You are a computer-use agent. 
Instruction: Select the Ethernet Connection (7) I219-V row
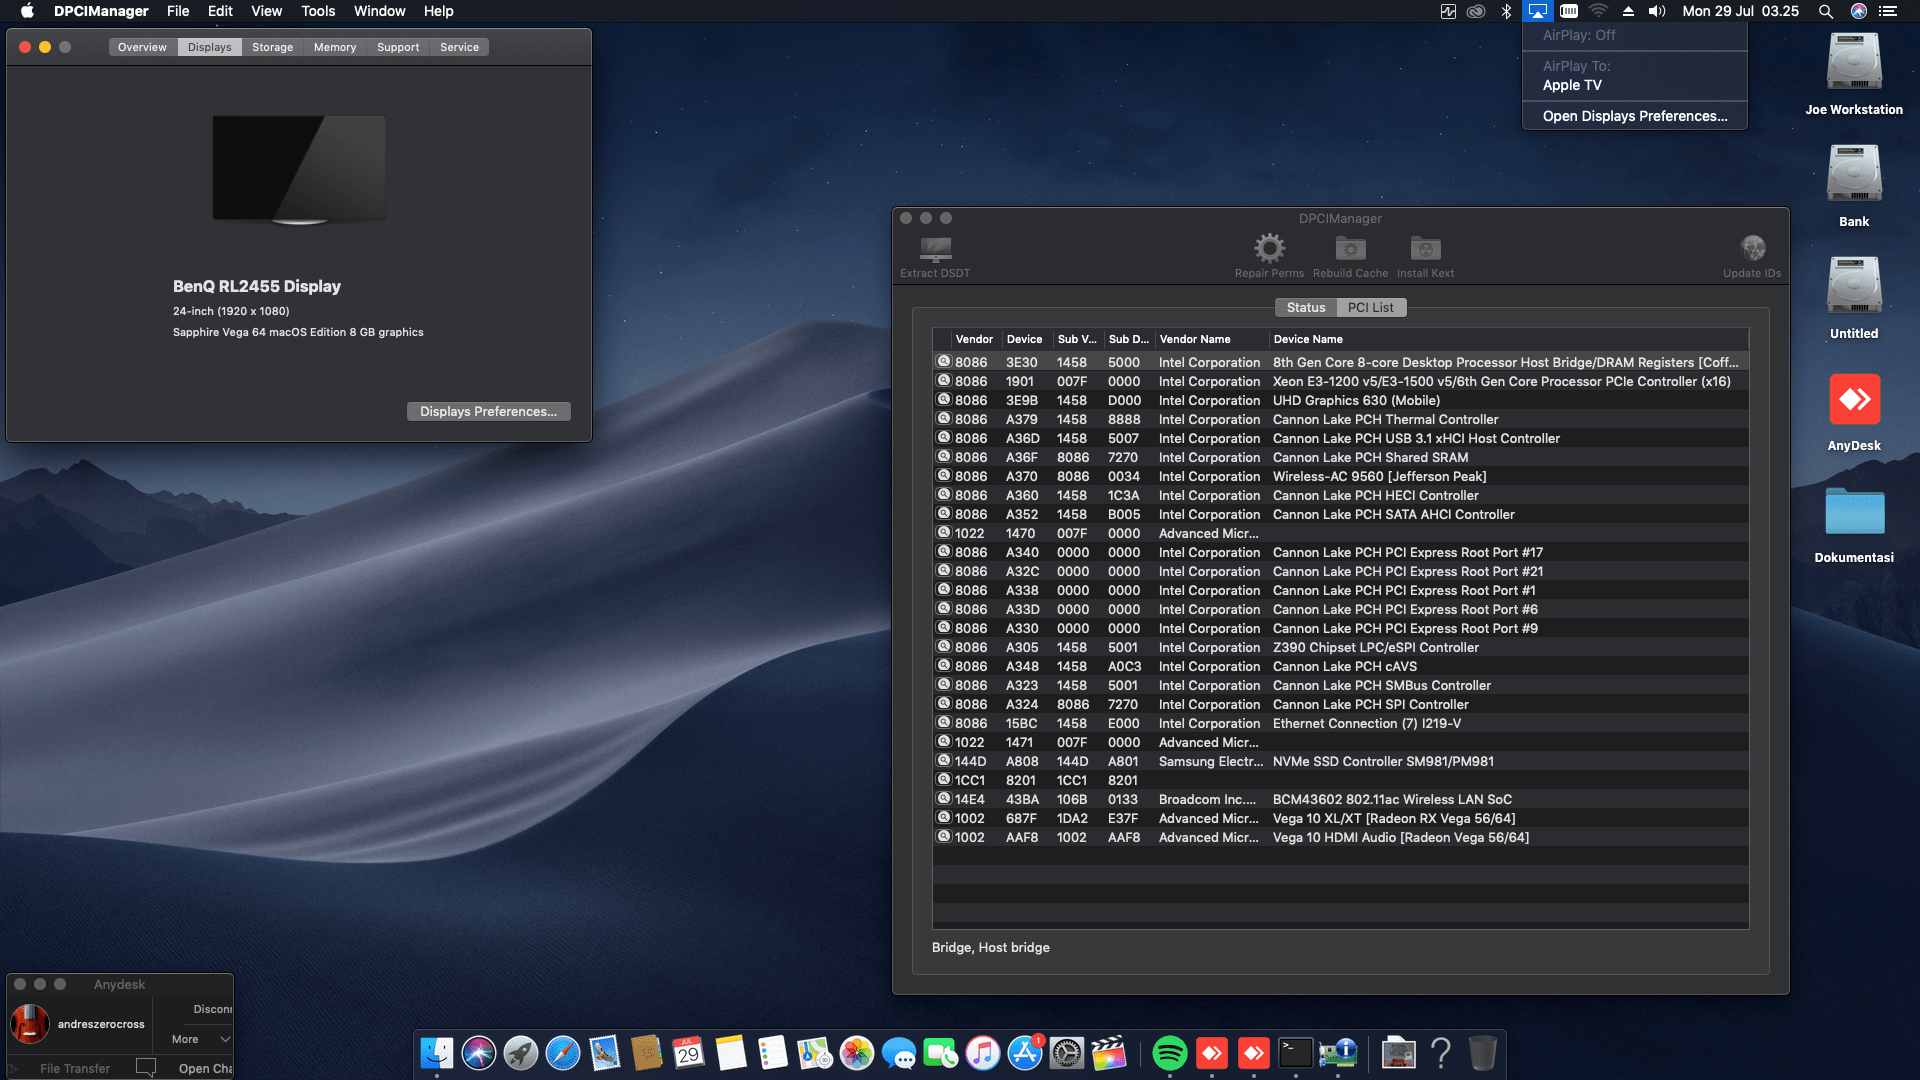(x=1341, y=723)
